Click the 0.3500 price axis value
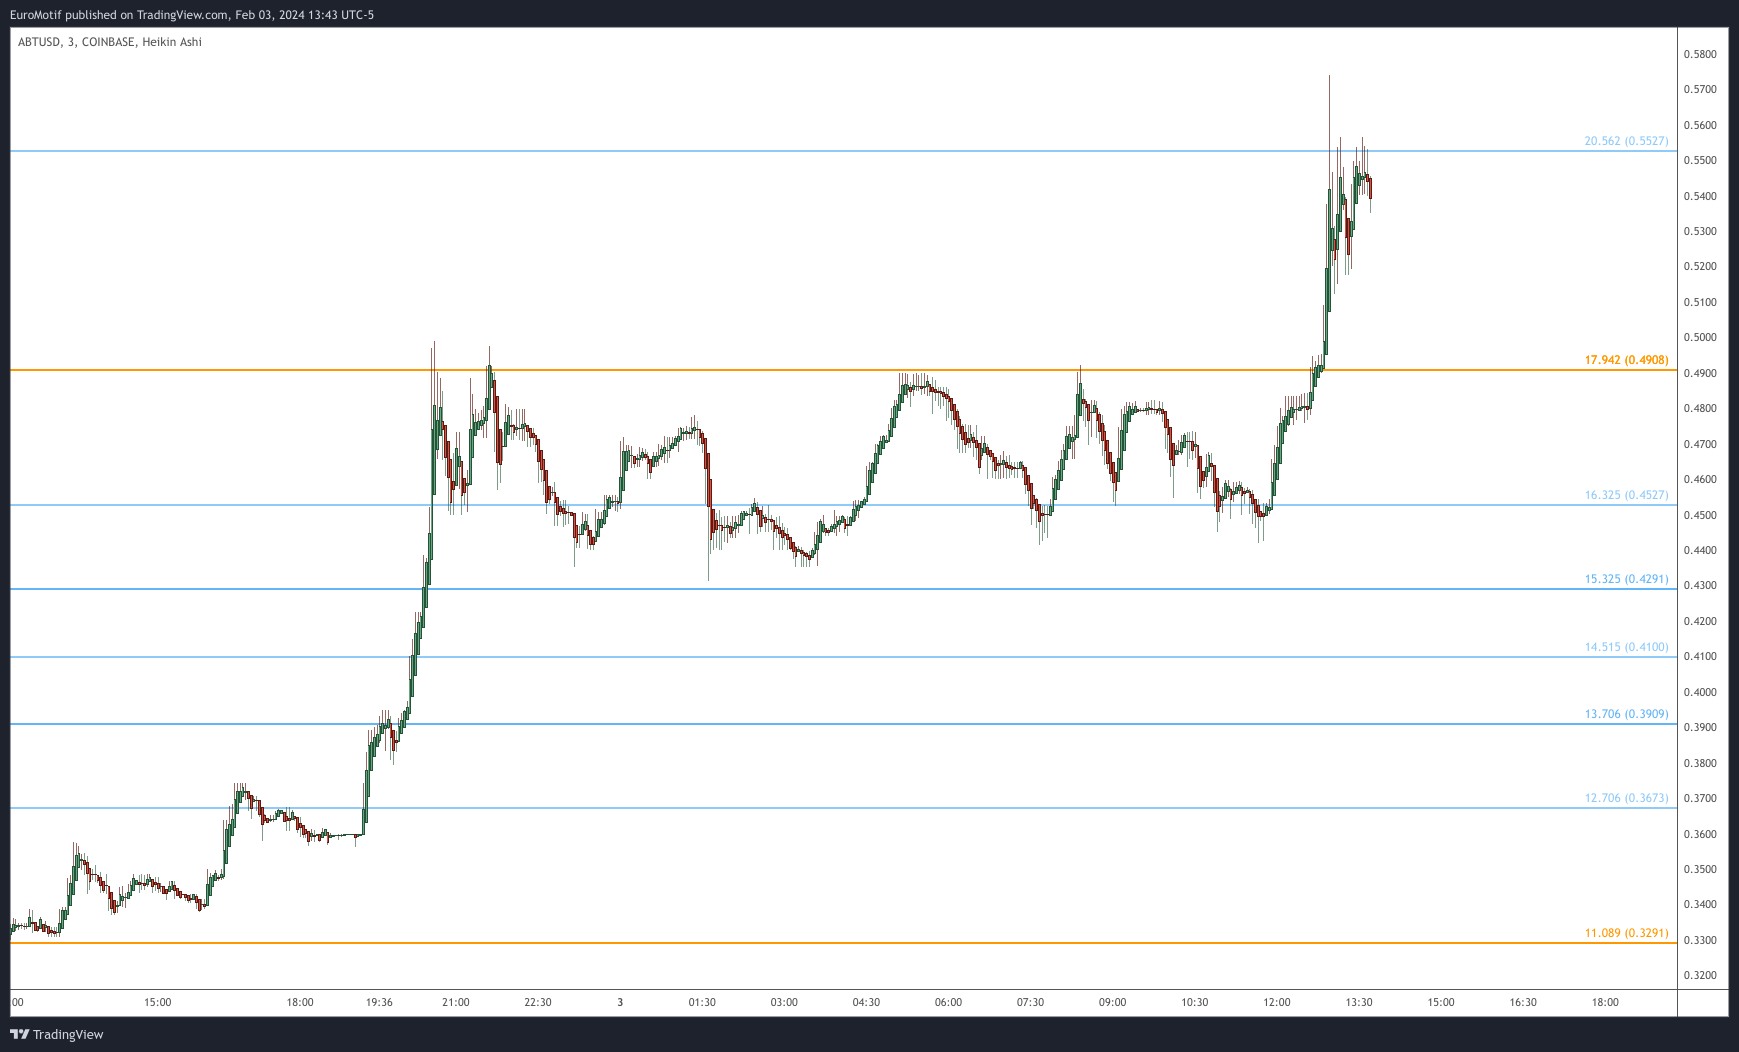Screen dimensions: 1739x1052 click(x=1700, y=869)
